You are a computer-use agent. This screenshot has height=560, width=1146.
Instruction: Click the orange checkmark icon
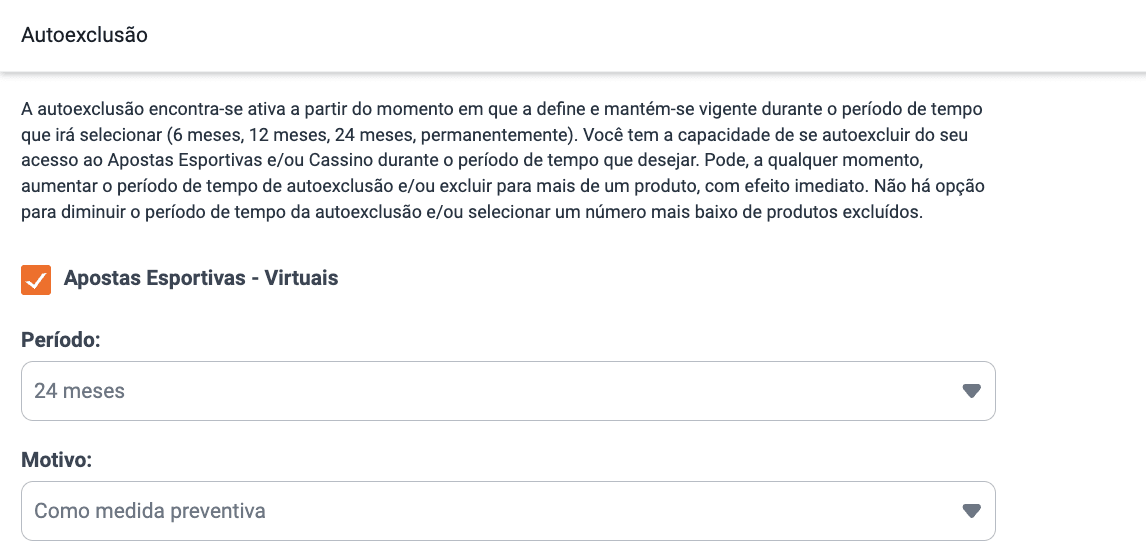click(x=36, y=280)
